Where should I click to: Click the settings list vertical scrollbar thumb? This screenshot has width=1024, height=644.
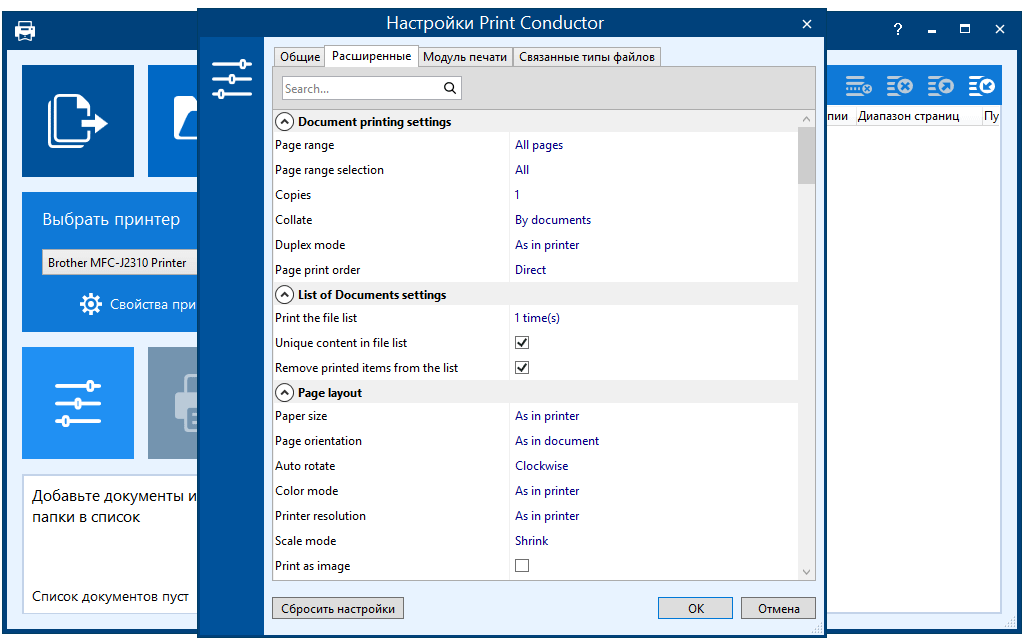tap(806, 156)
